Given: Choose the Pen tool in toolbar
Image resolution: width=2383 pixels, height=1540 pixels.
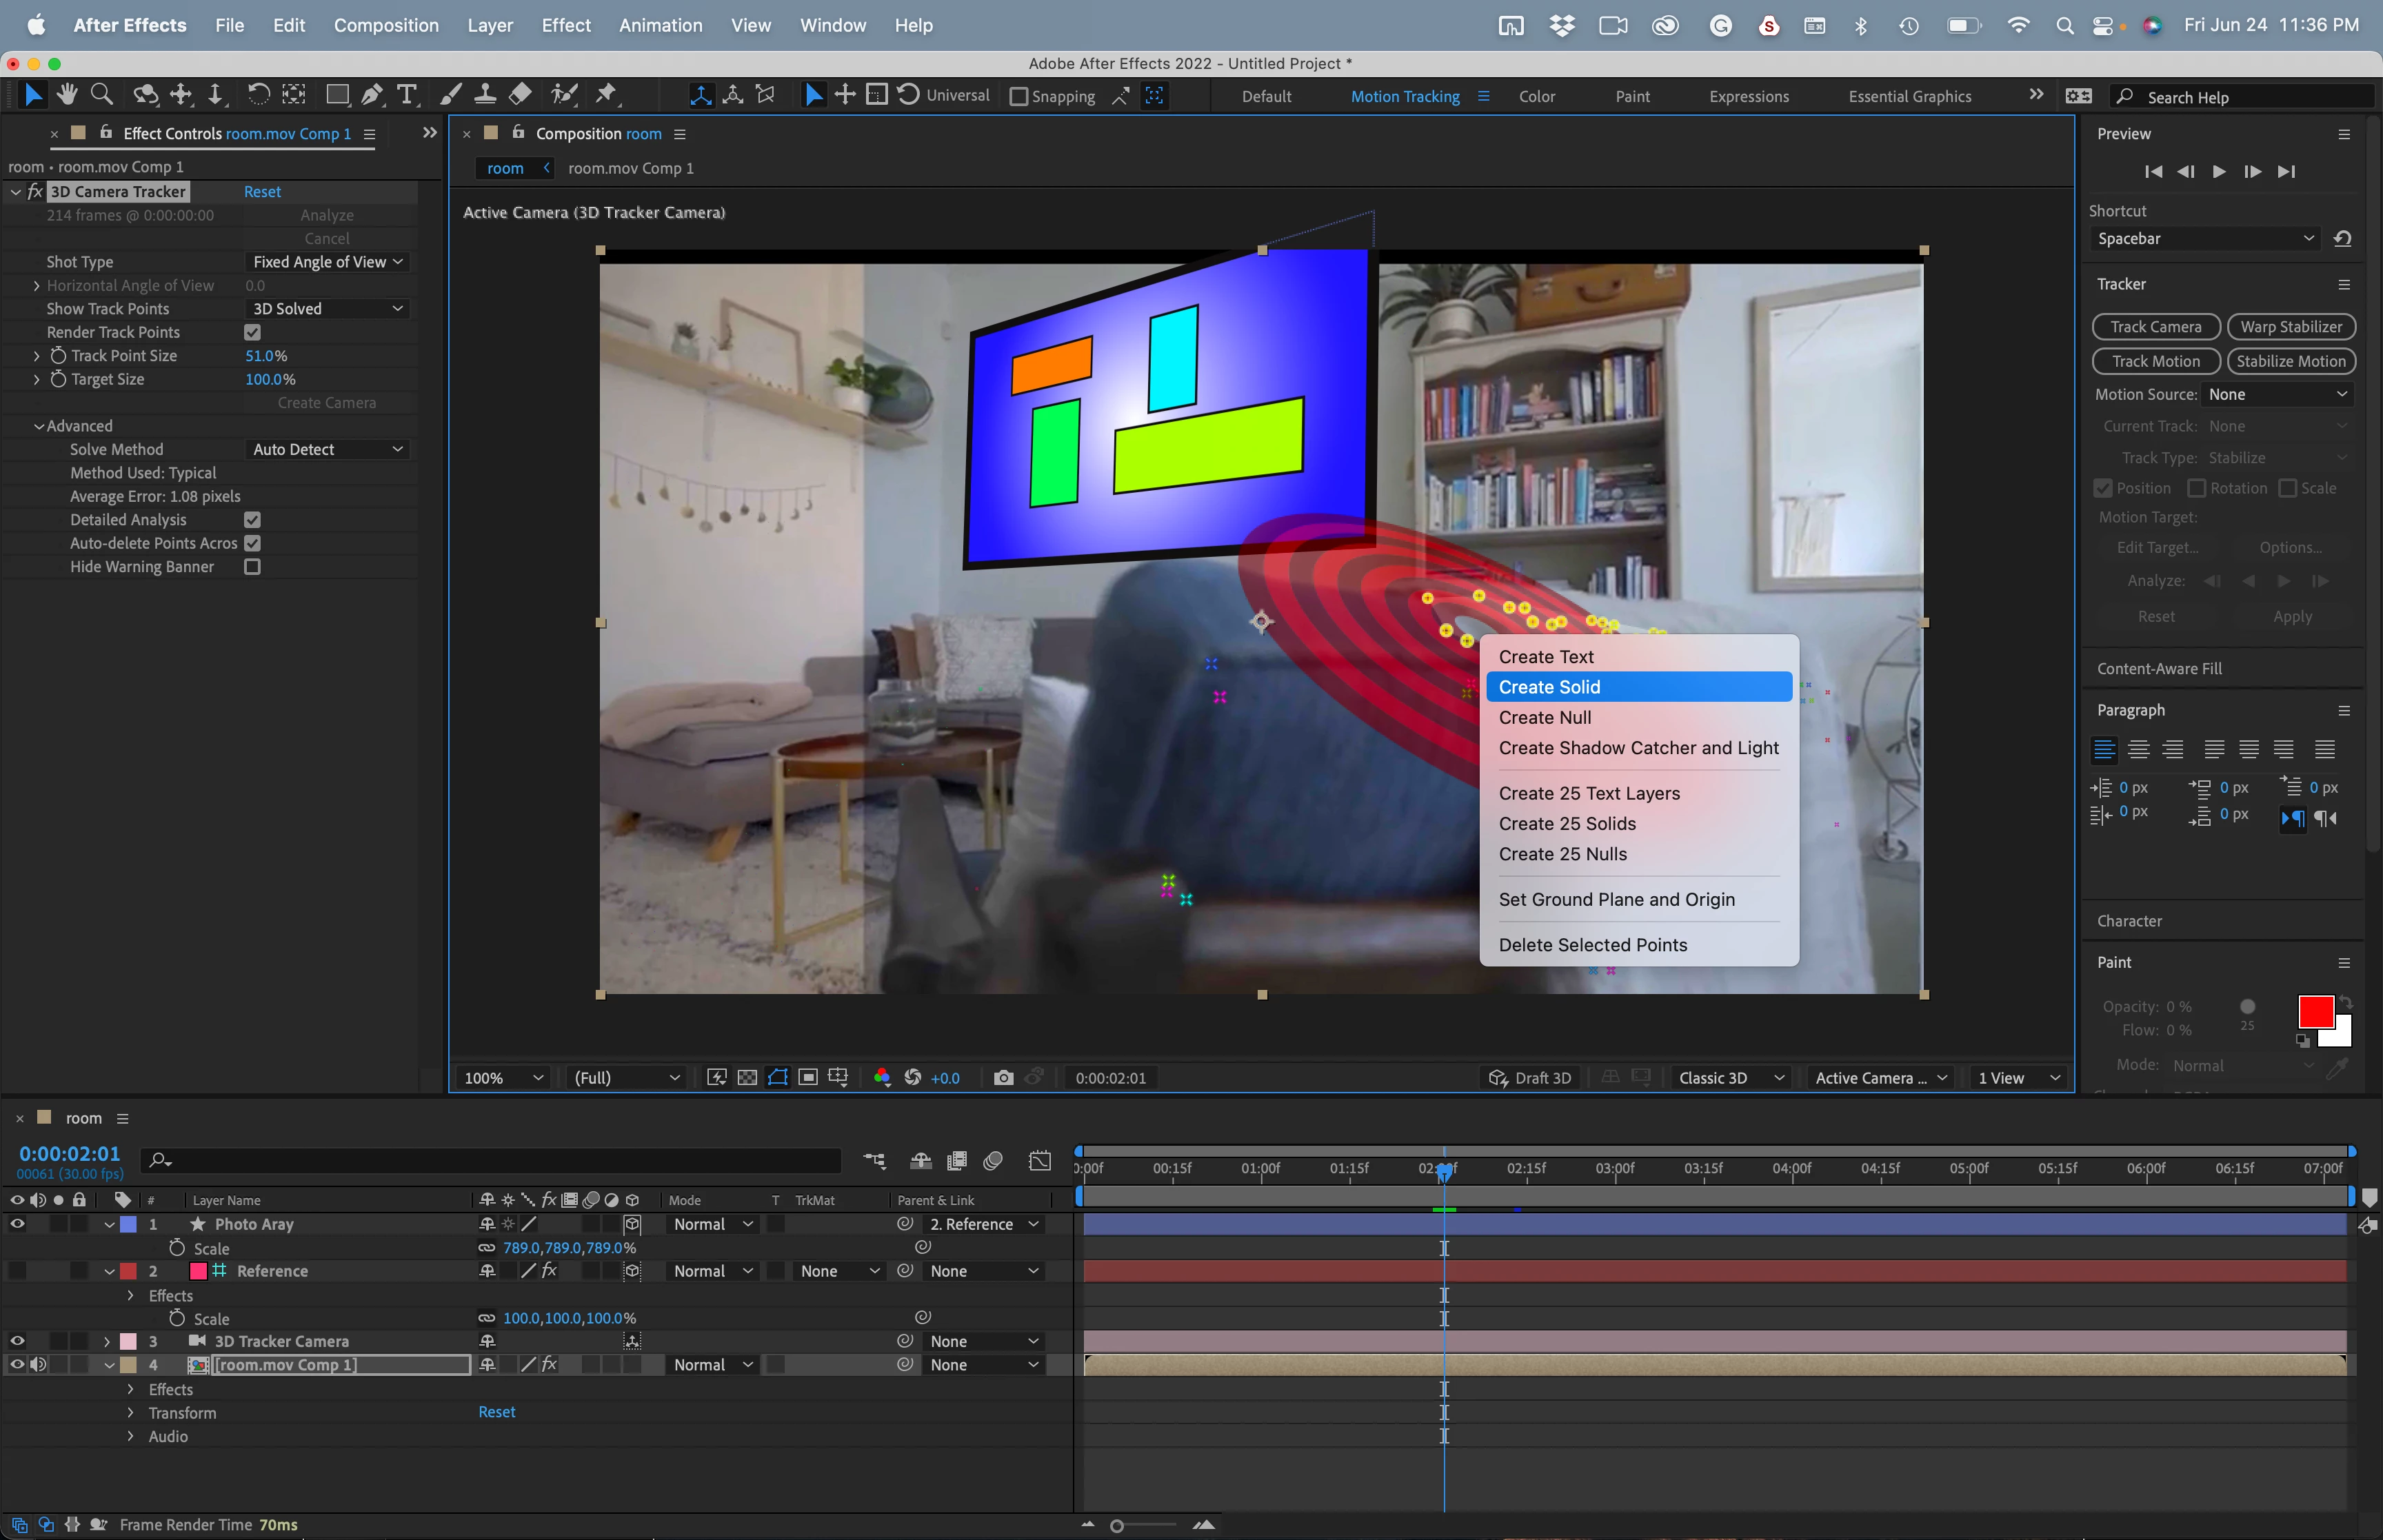Looking at the screenshot, I should tap(371, 95).
